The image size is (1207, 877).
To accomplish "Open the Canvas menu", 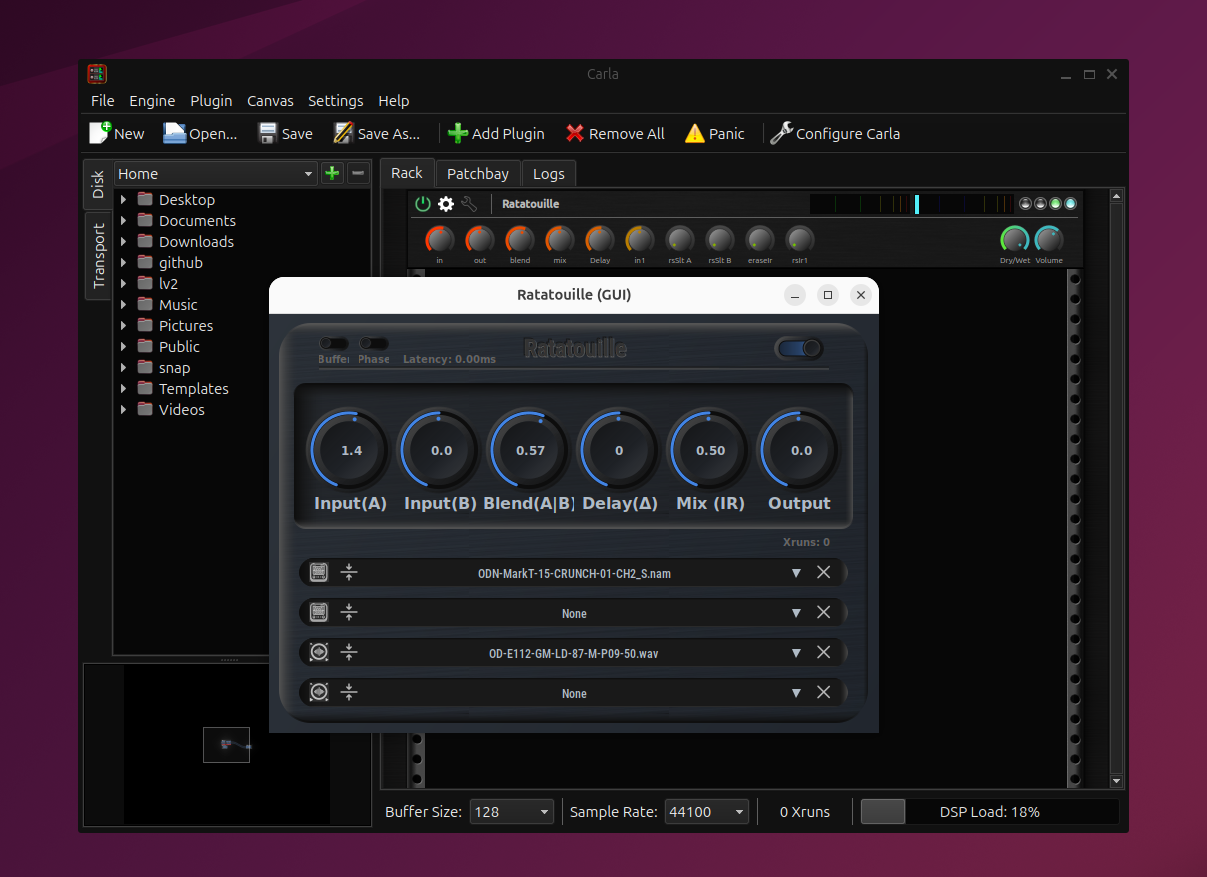I will [270, 101].
